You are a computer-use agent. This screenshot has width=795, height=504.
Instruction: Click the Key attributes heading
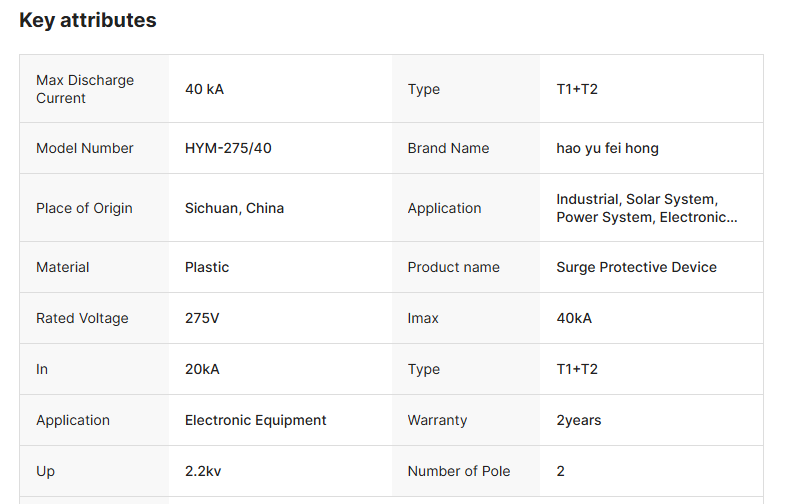point(88,20)
